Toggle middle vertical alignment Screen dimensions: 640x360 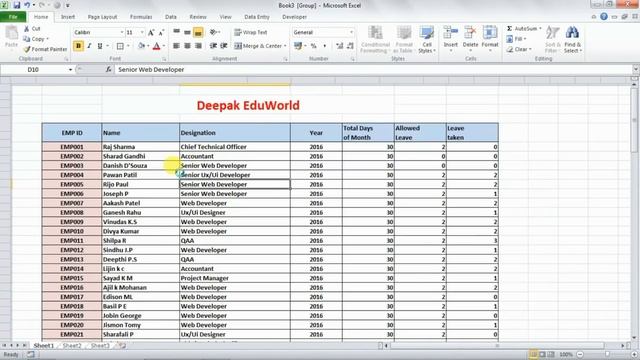187,32
